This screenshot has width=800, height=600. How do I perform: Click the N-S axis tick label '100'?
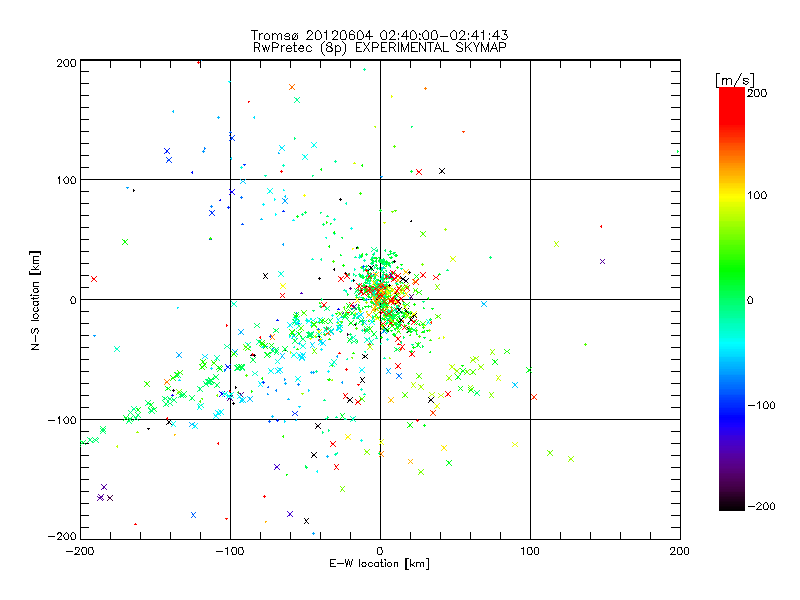pos(66,180)
